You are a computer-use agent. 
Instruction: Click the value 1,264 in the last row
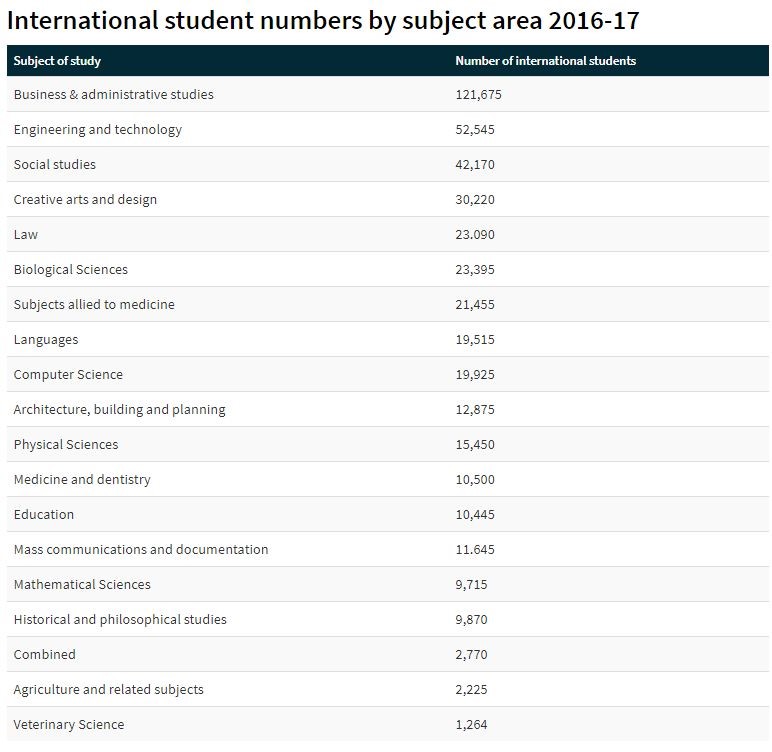pyautogui.click(x=471, y=725)
